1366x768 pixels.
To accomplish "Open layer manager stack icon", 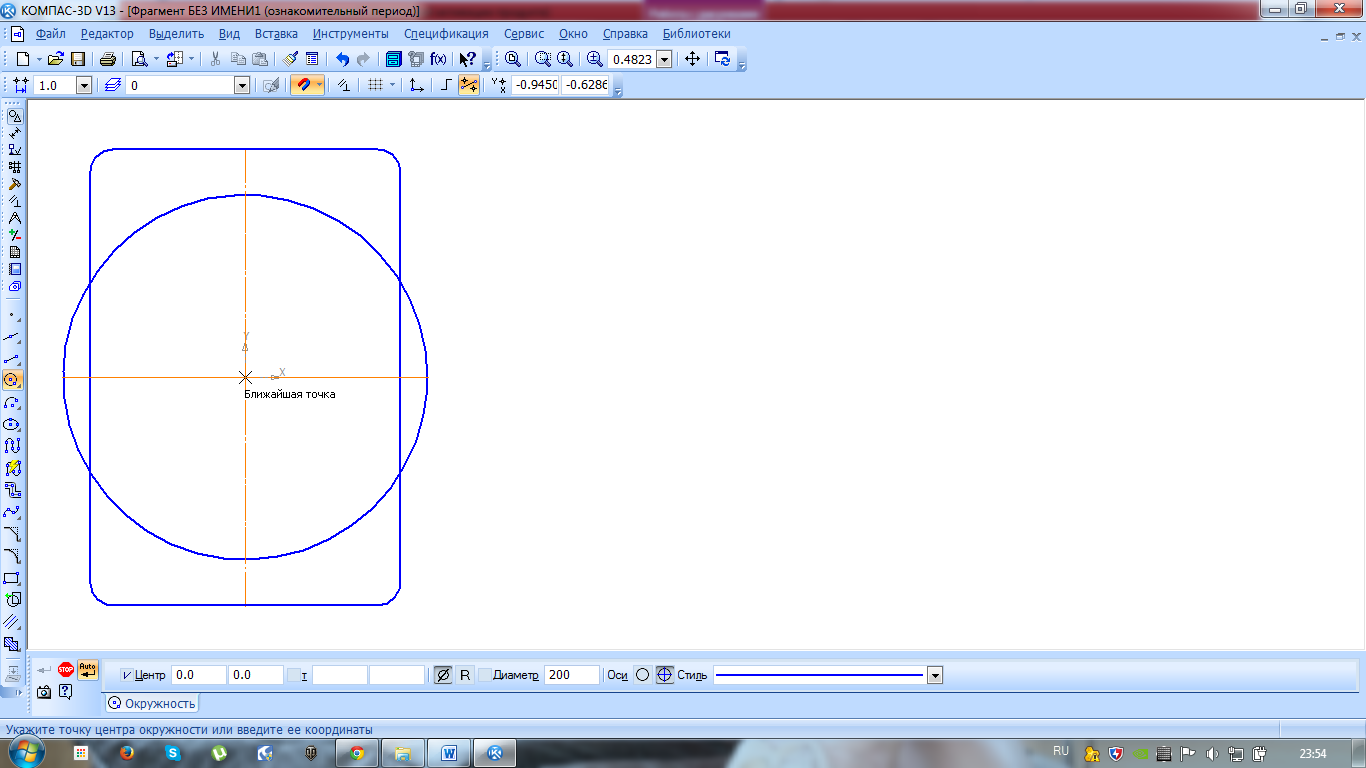I will [112, 85].
